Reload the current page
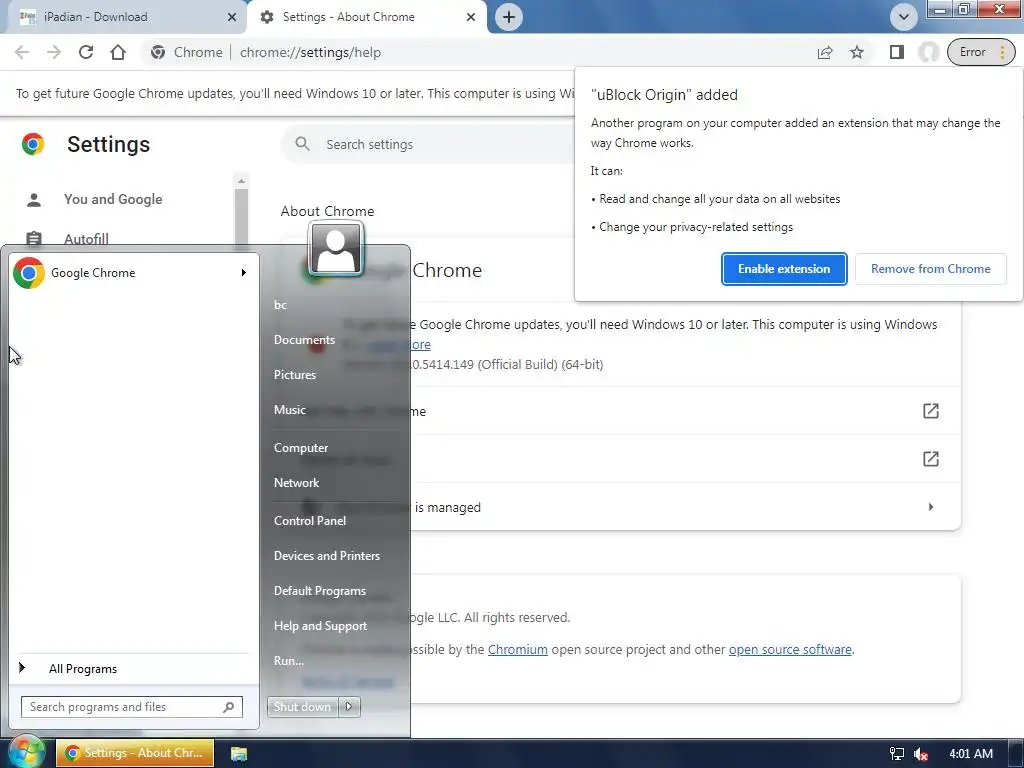The image size is (1024, 768). pyautogui.click(x=86, y=52)
